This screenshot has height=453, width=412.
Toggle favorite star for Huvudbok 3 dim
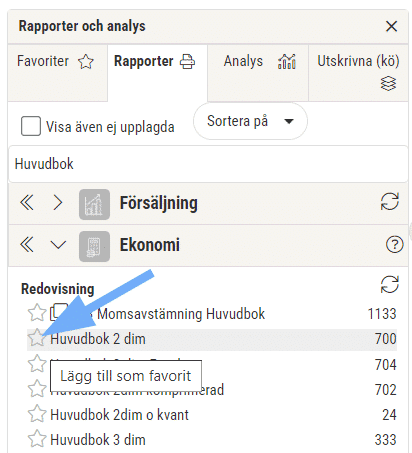(x=37, y=439)
